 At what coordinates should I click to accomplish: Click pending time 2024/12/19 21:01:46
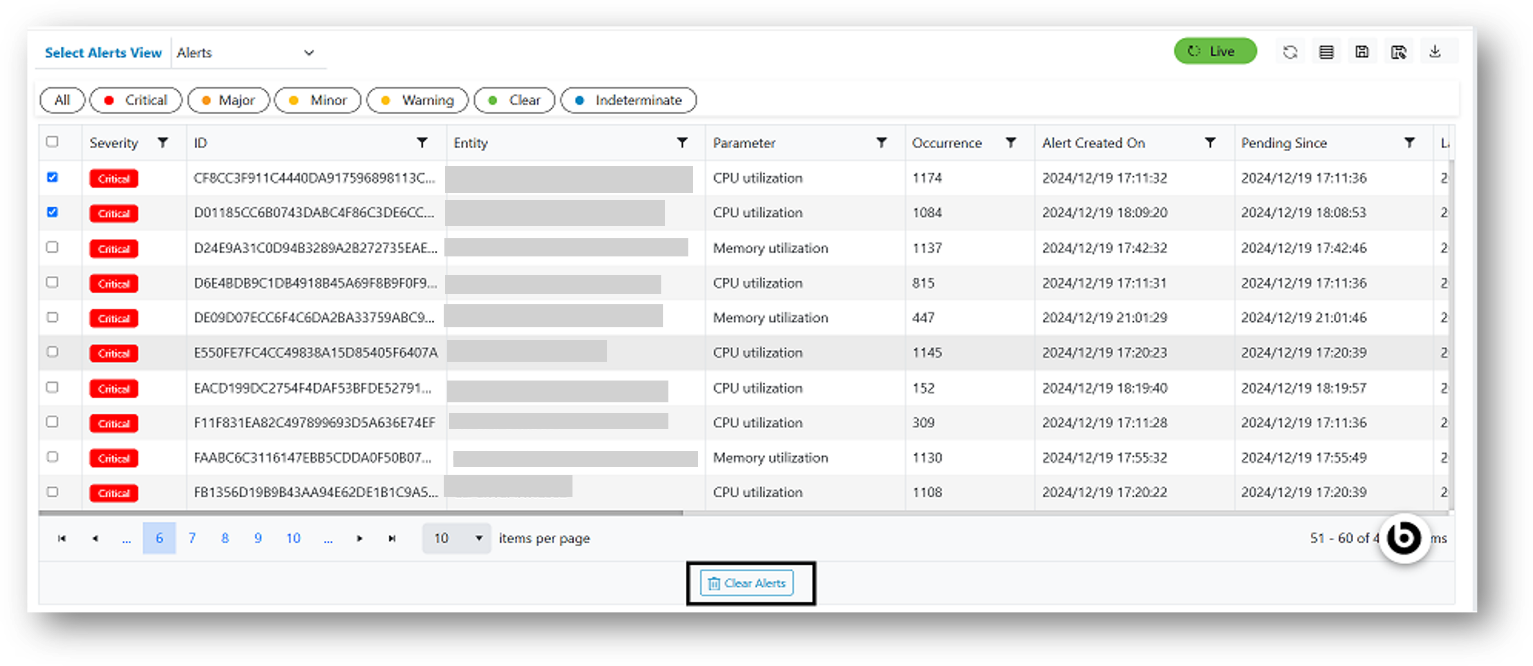point(1303,318)
